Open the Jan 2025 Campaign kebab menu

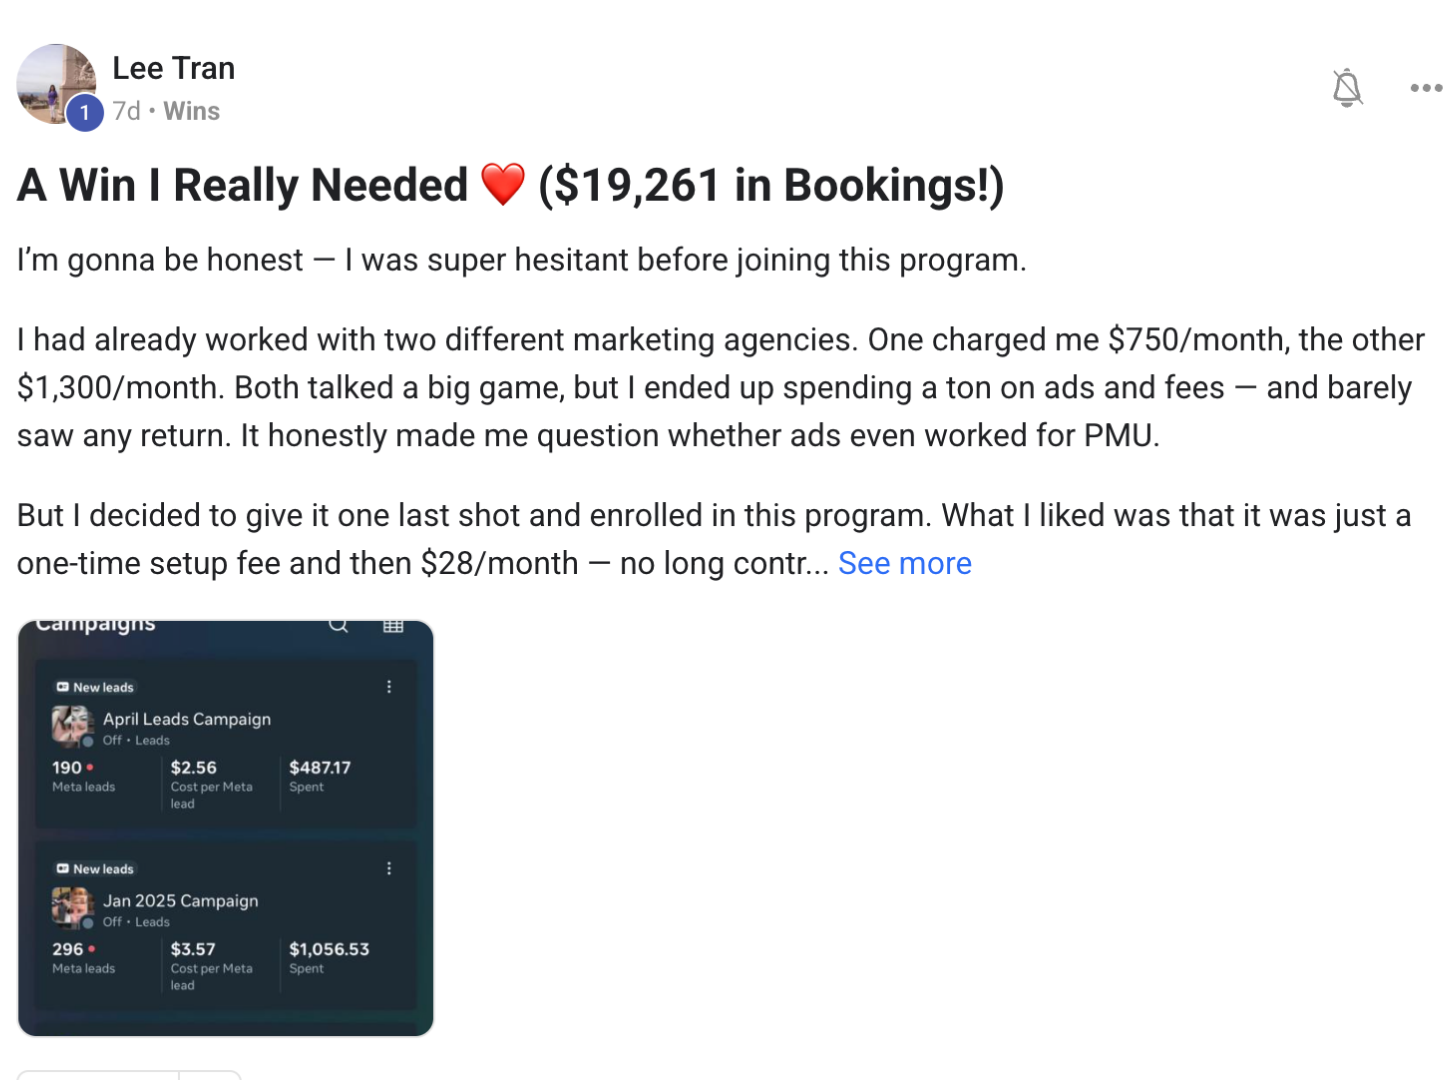click(390, 869)
